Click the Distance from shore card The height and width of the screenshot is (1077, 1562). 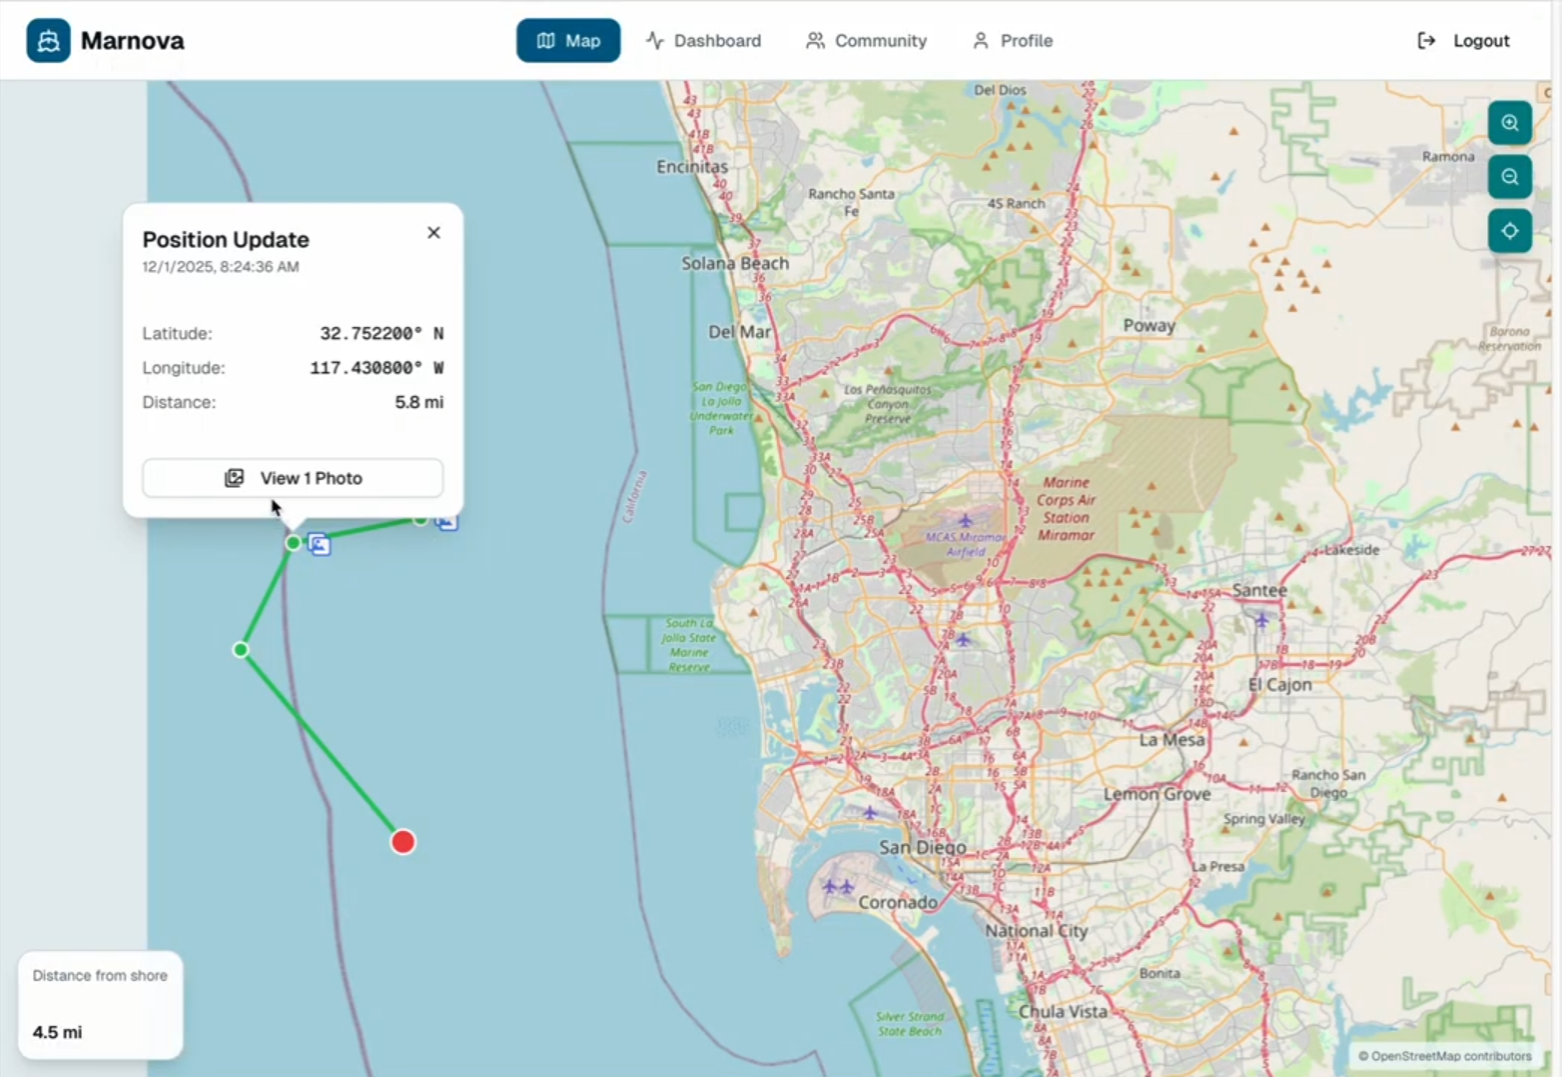[x=100, y=1005]
